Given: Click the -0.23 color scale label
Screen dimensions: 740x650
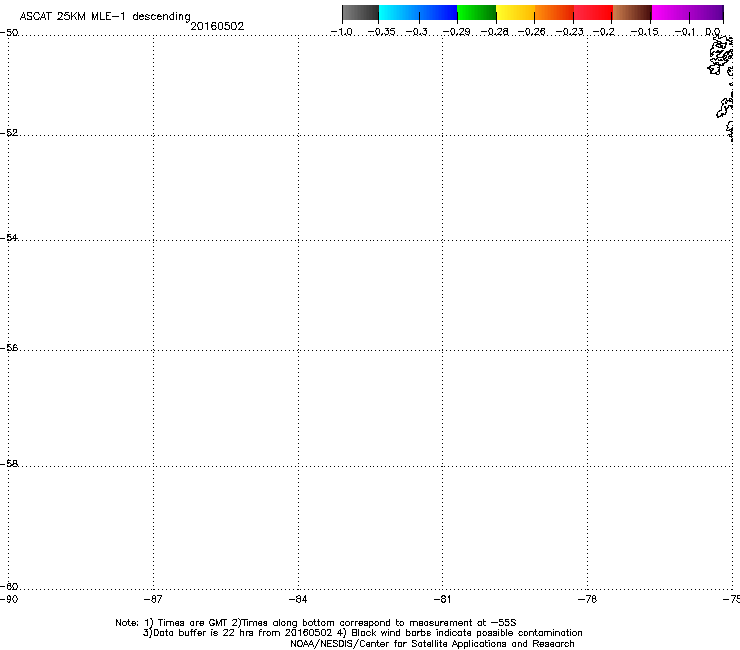Looking at the screenshot, I should click(570, 32).
